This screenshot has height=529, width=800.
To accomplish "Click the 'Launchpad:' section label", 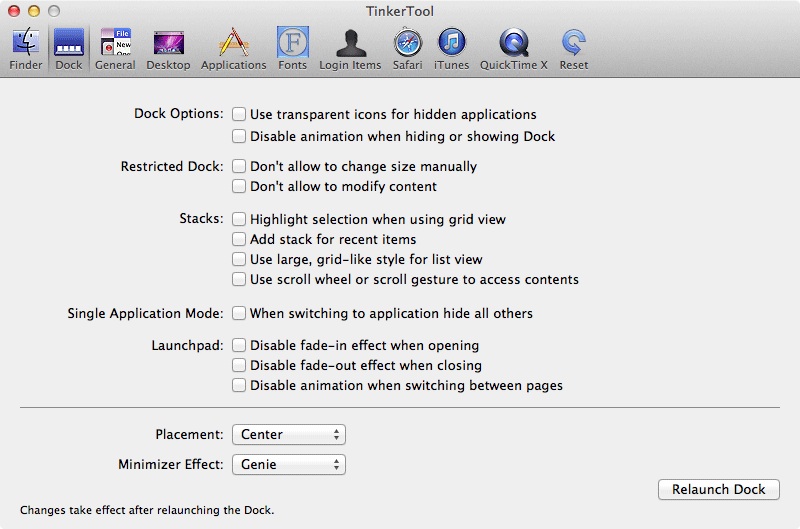I will (187, 345).
